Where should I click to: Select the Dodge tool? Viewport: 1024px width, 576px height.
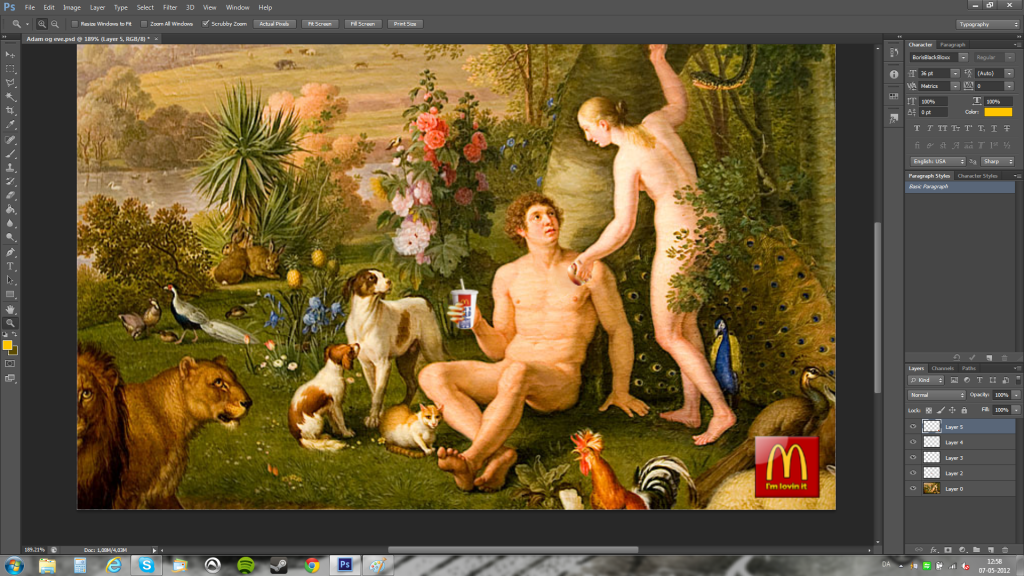10,238
